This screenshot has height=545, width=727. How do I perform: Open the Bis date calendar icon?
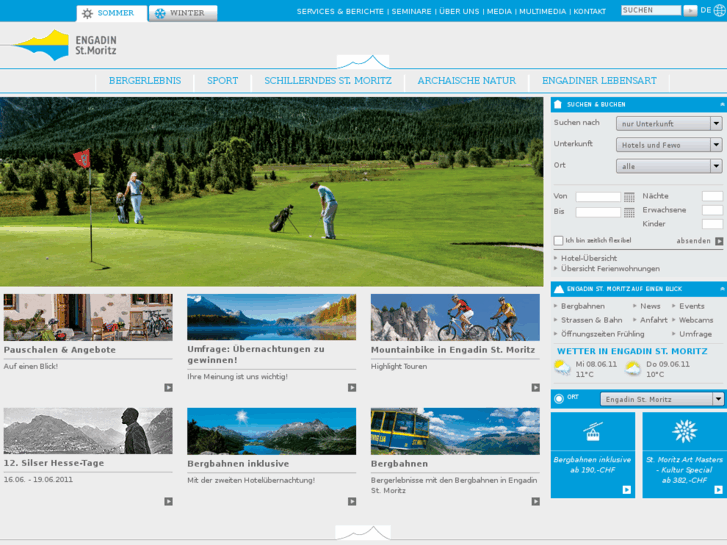629,212
